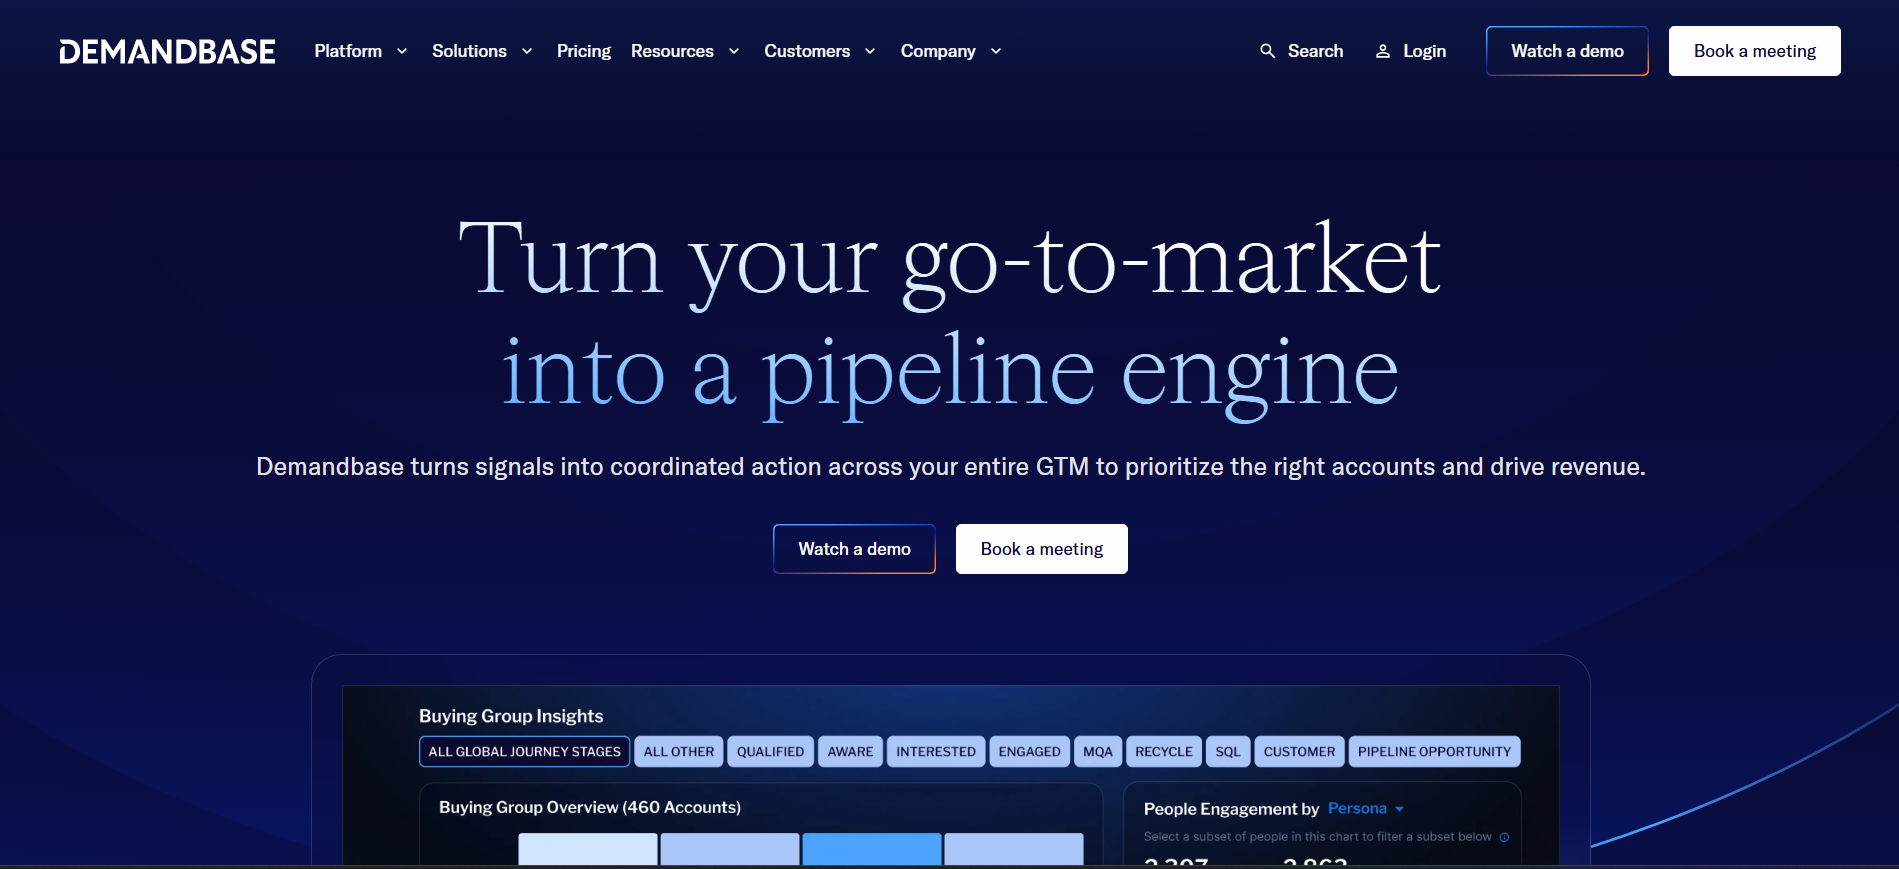The image size is (1899, 869).
Task: Select the All Other stage tab
Action: 679,752
